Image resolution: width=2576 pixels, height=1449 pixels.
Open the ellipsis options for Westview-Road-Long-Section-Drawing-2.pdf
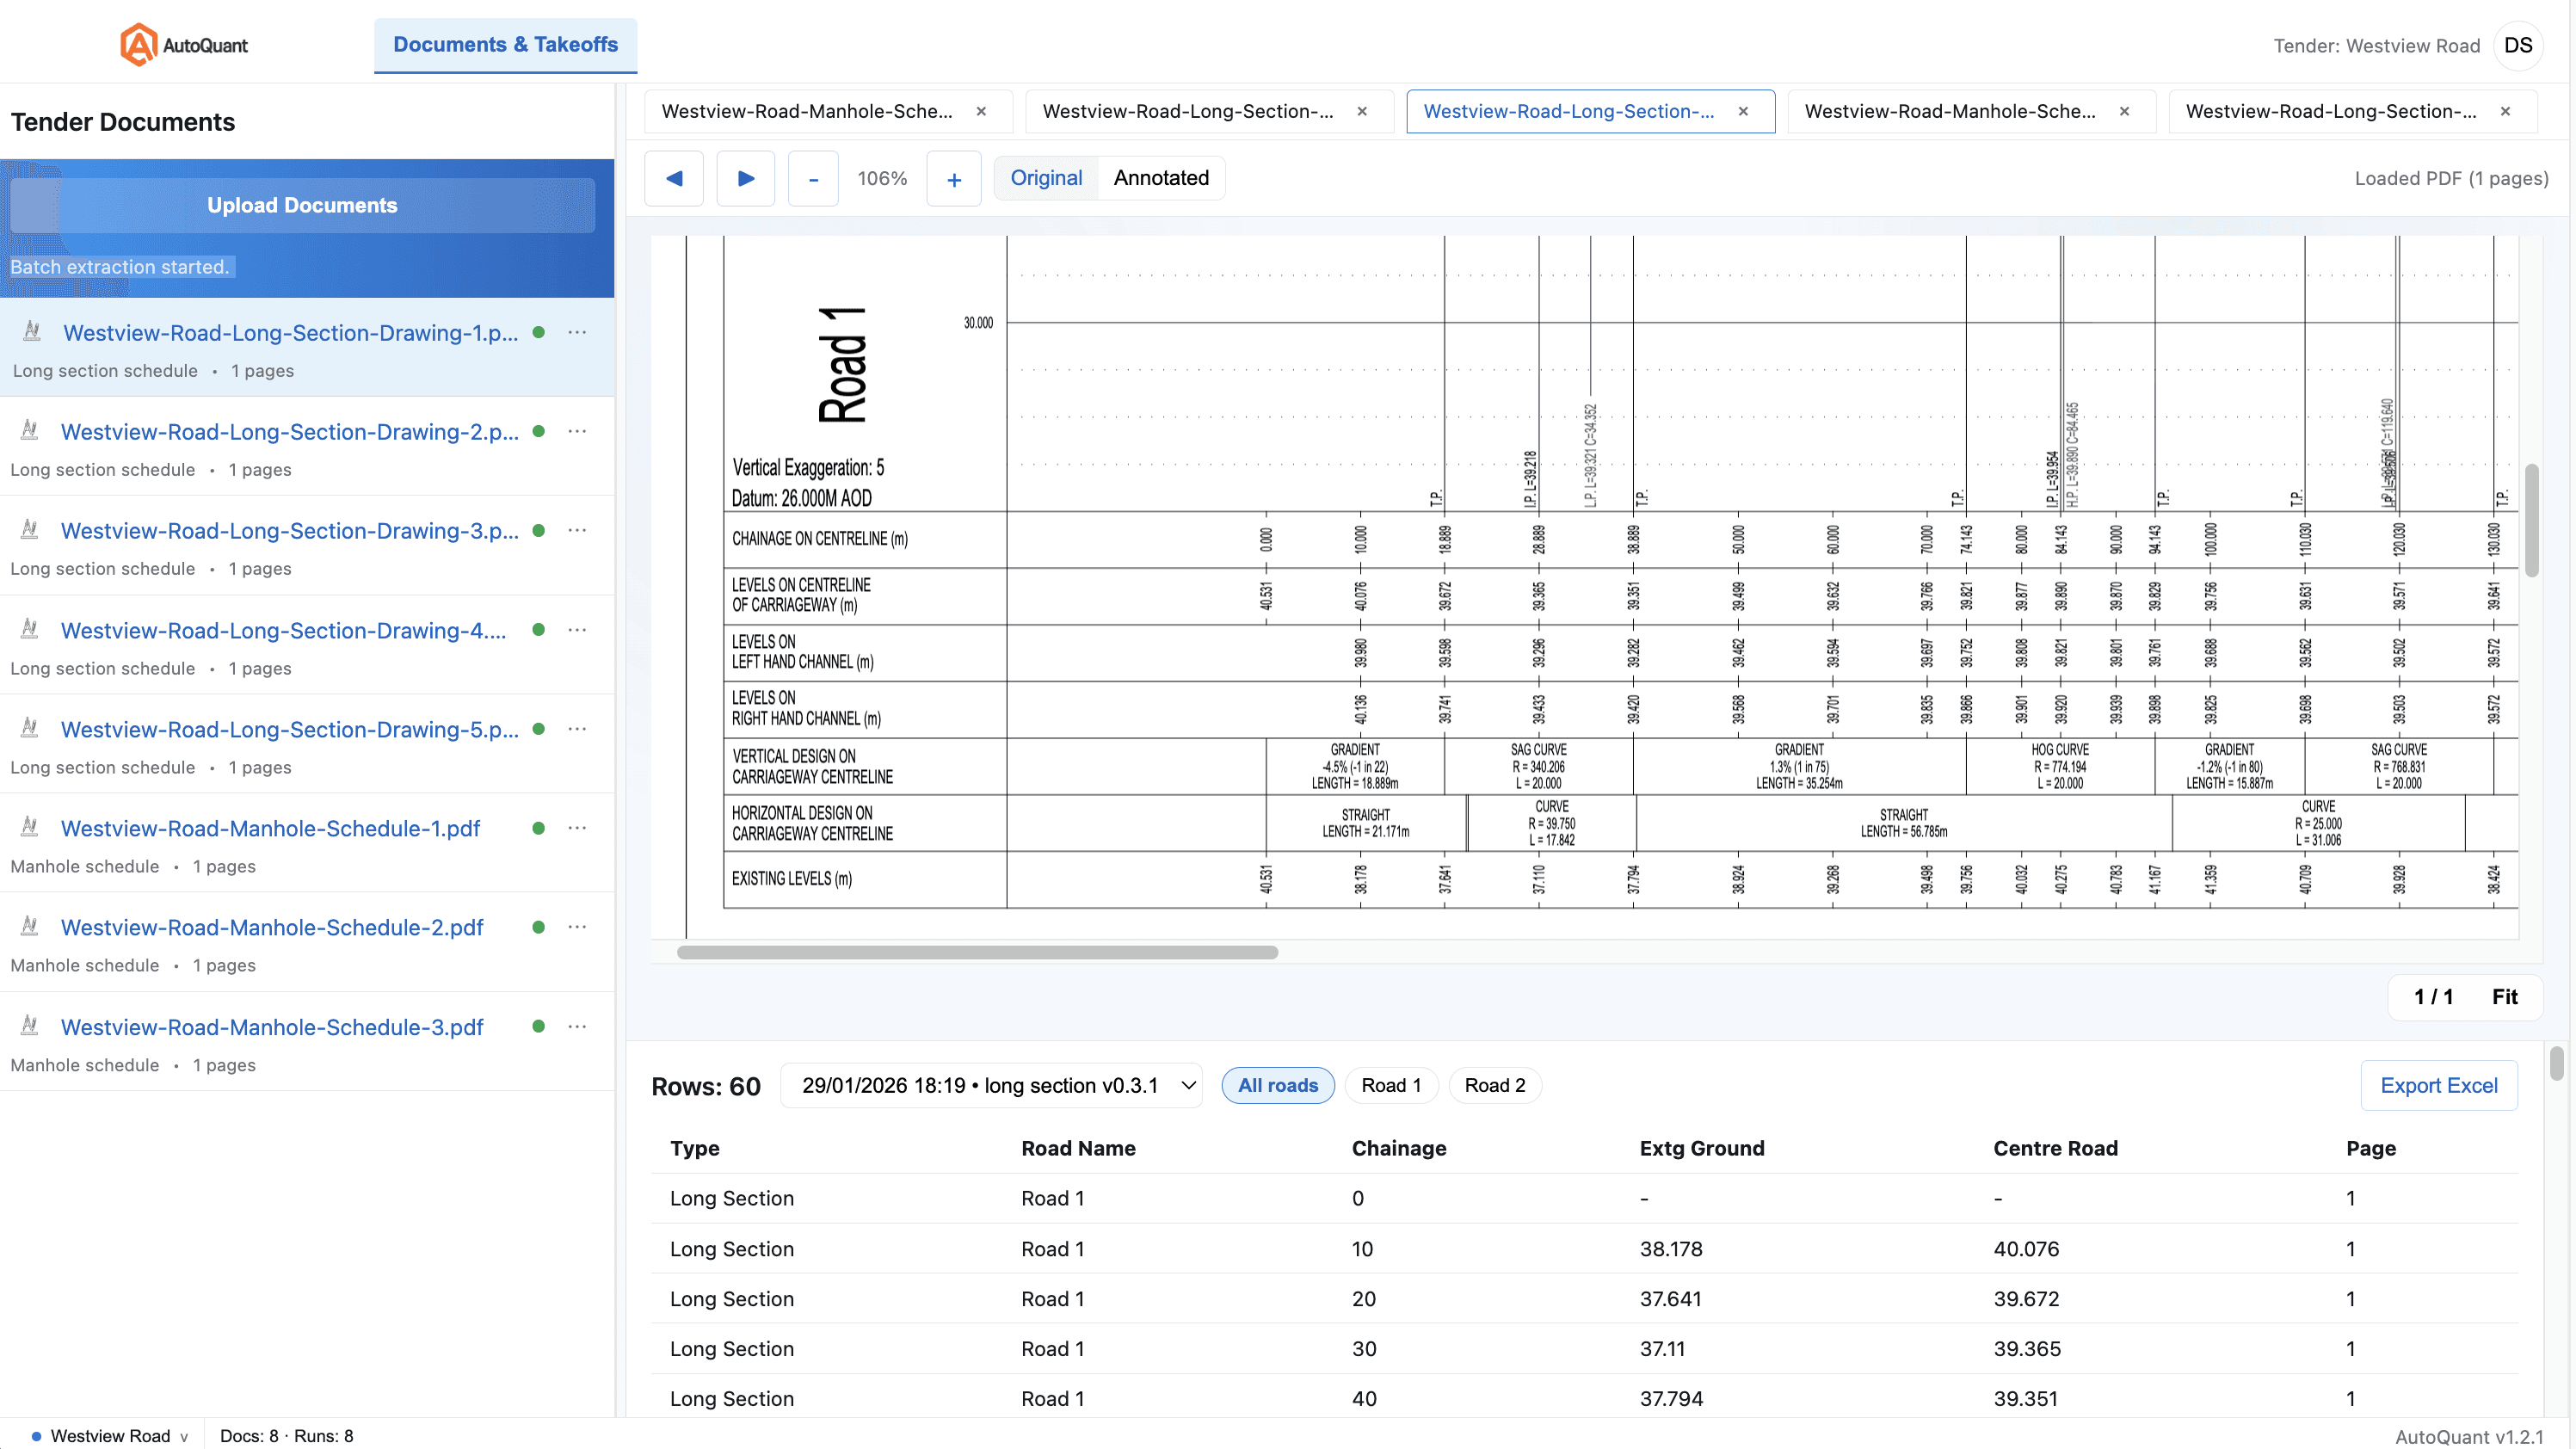tap(577, 431)
